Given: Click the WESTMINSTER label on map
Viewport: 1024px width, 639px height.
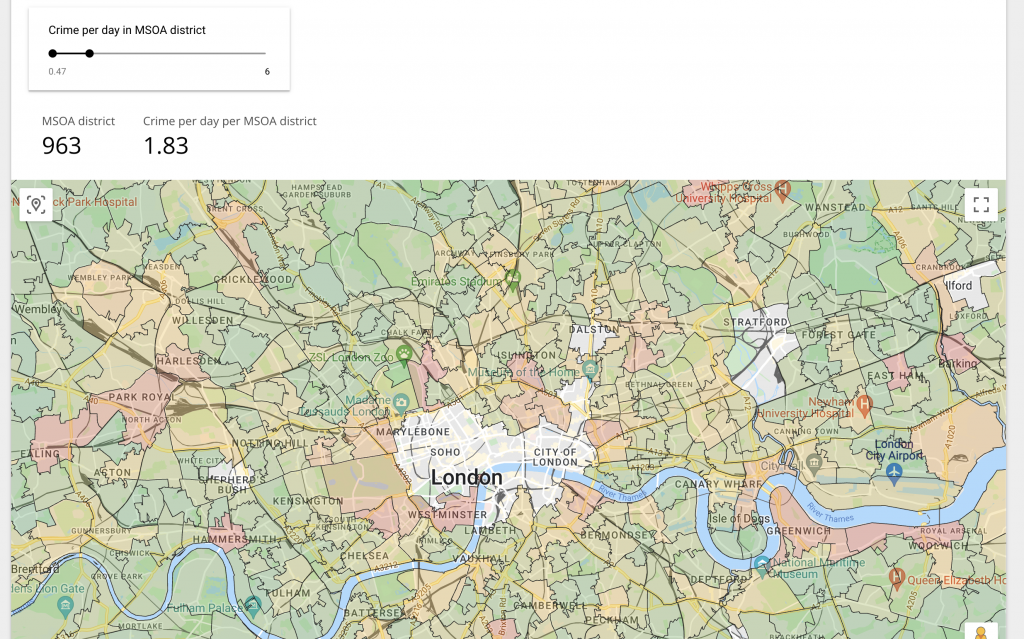Looking at the screenshot, I should [447, 515].
